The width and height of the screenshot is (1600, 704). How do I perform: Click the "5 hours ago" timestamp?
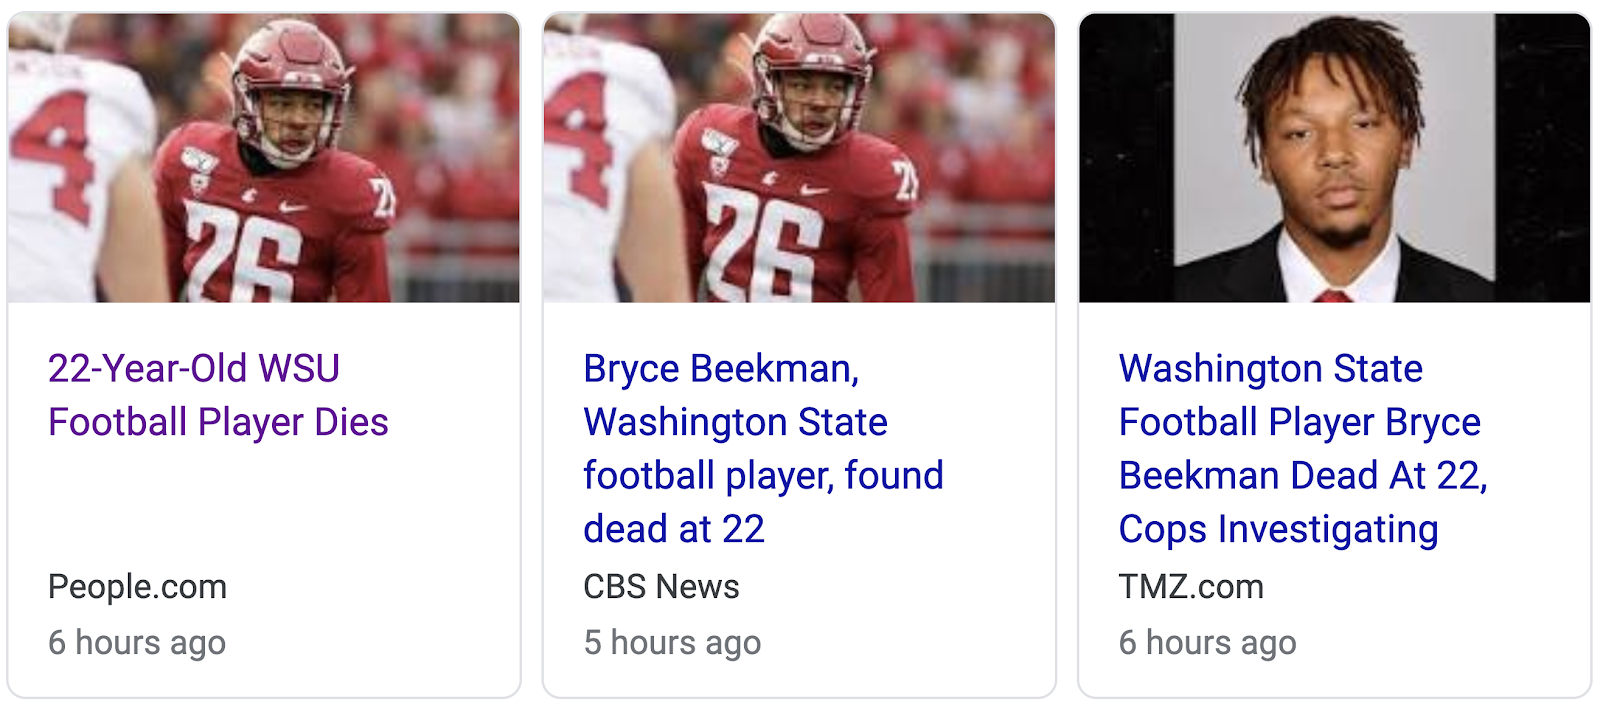[x=672, y=642]
